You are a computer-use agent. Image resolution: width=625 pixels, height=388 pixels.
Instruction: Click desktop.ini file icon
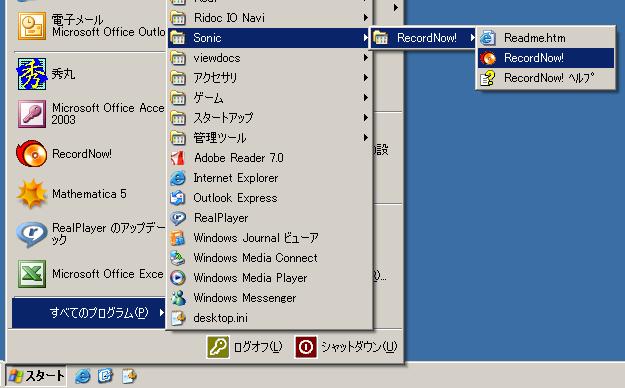point(178,318)
